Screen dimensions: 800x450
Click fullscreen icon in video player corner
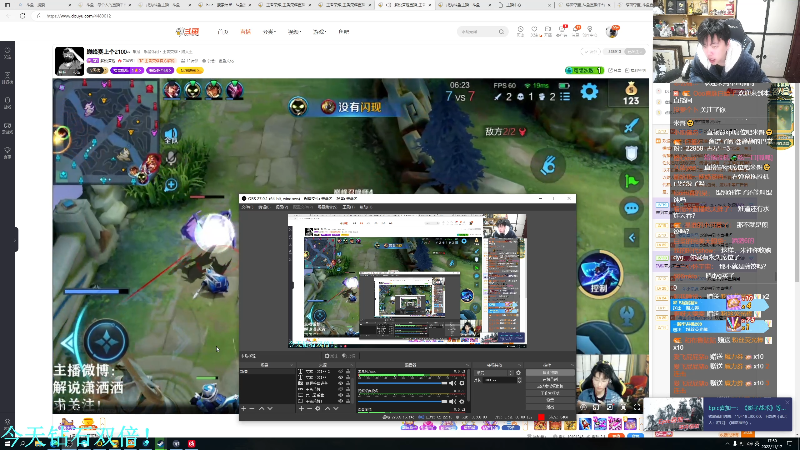tap(637, 407)
